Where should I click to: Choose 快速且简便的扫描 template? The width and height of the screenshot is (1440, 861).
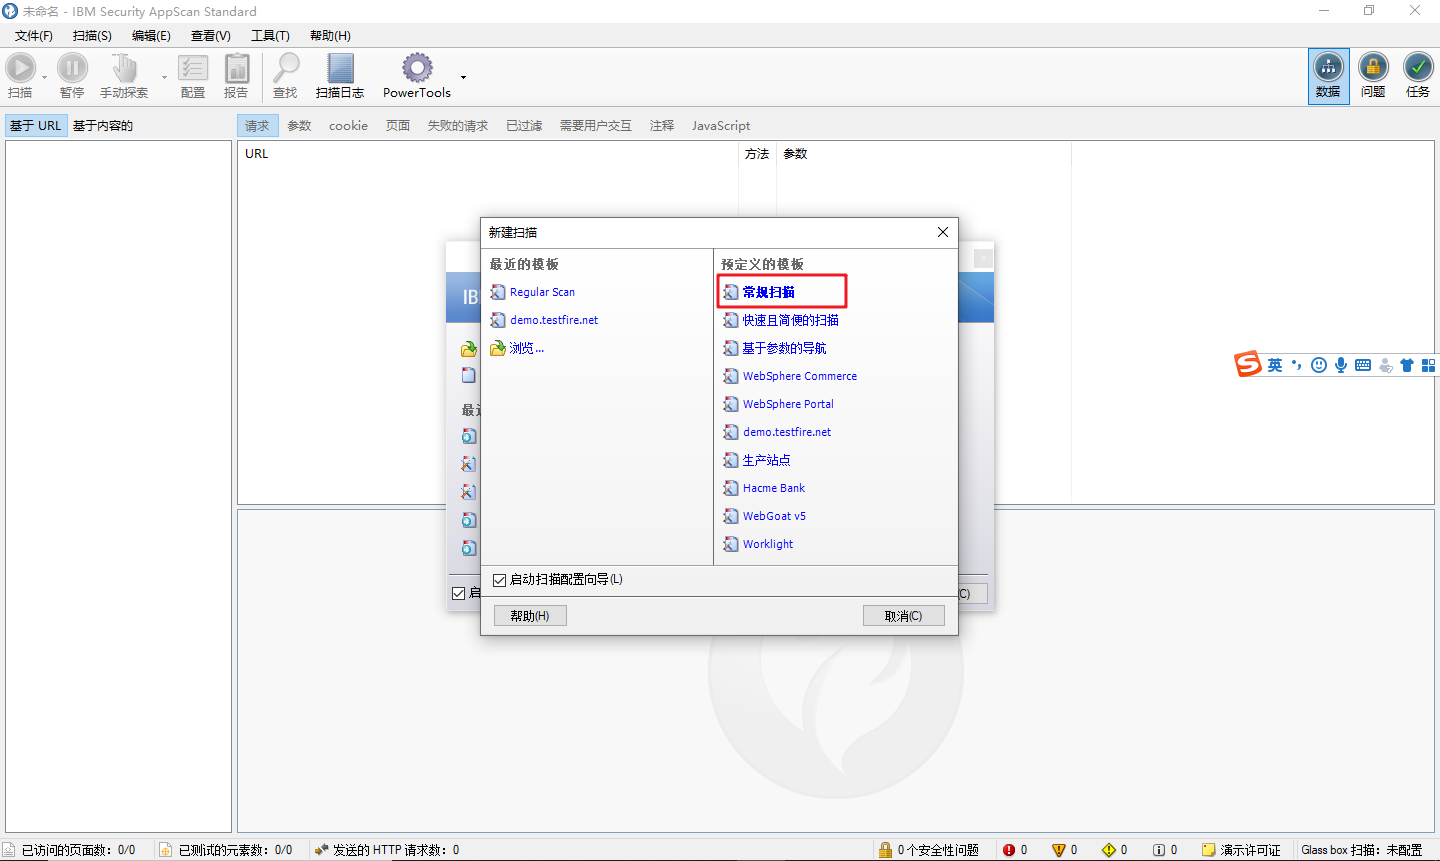click(x=790, y=320)
